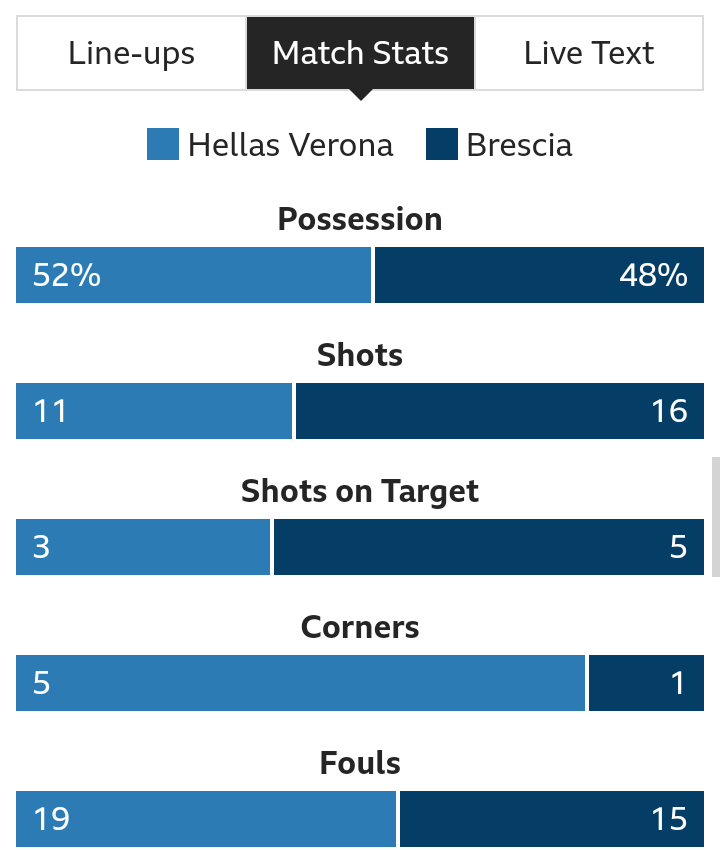
Task: Switch to the Line-ups tab
Action: [132, 53]
